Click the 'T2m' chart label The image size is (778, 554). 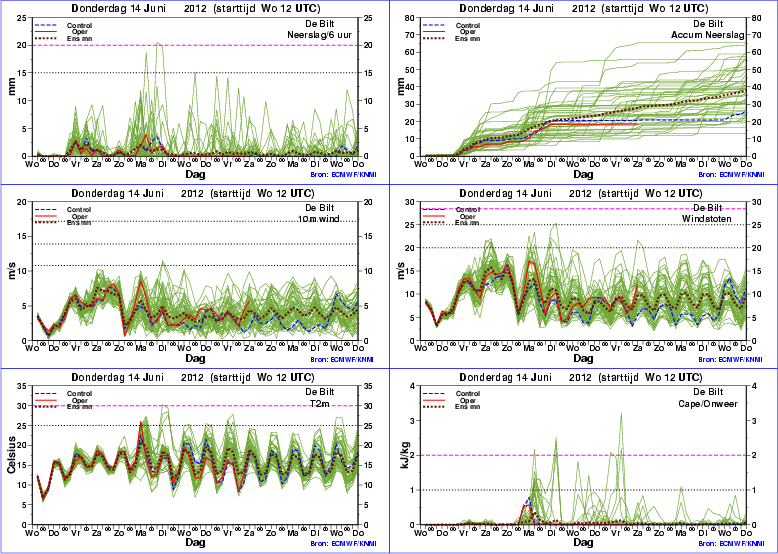coord(320,404)
